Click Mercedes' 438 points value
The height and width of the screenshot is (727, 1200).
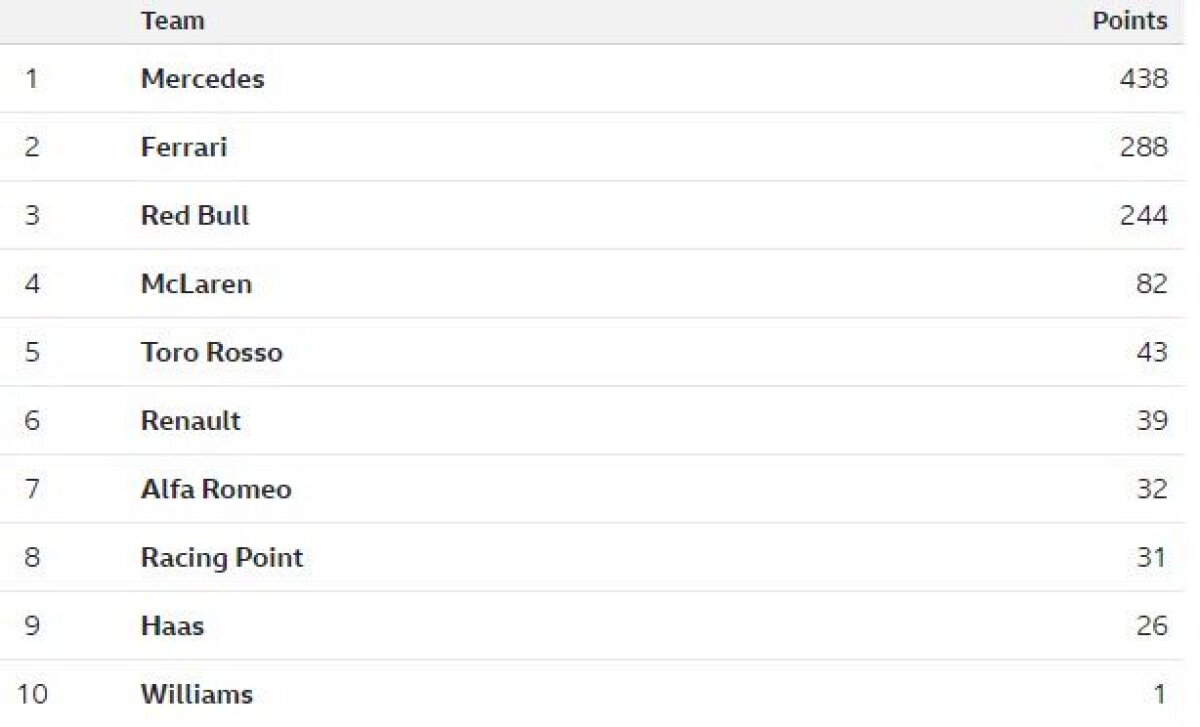click(x=1143, y=79)
